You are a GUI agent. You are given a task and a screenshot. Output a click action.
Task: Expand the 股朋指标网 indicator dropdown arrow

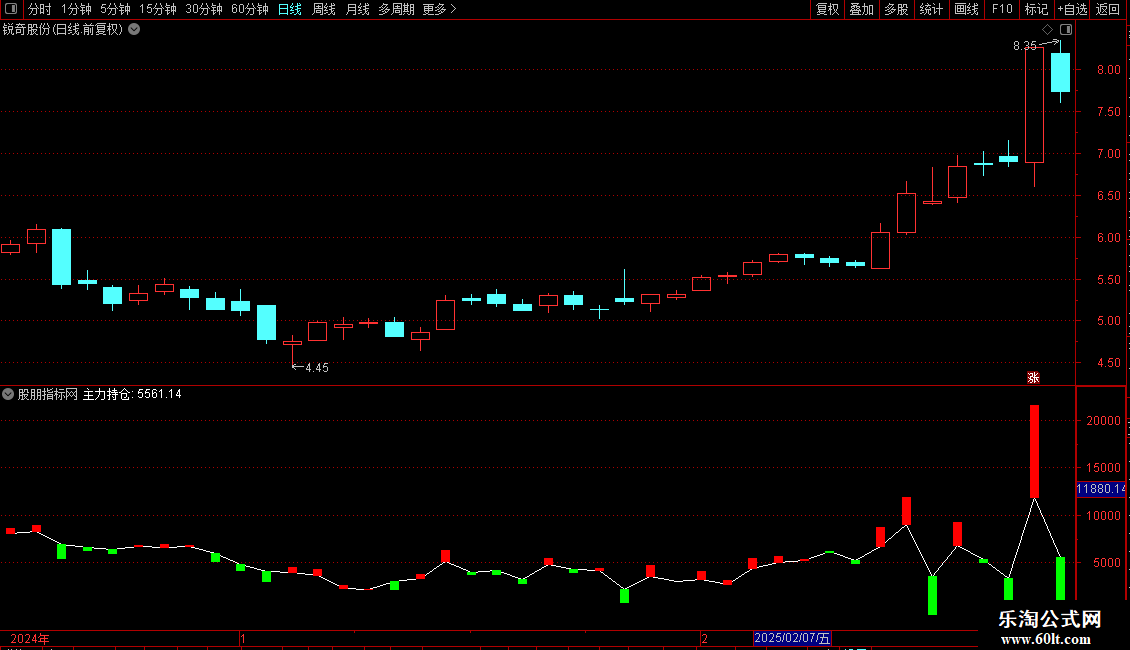point(8,394)
